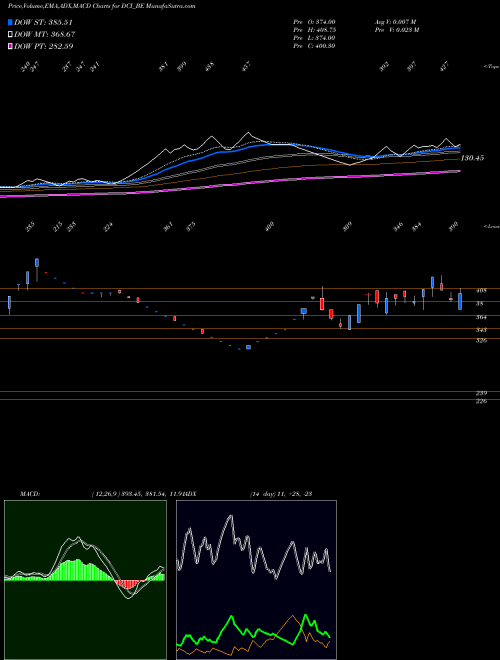Click the white ADX line's highest peak
500x660 pixels.
click(x=231, y=517)
